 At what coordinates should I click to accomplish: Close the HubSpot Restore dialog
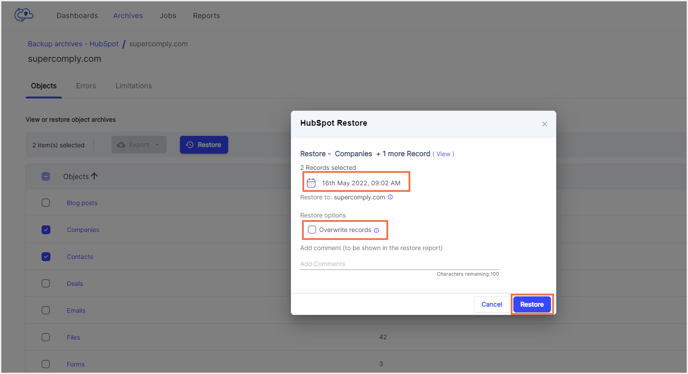click(544, 124)
